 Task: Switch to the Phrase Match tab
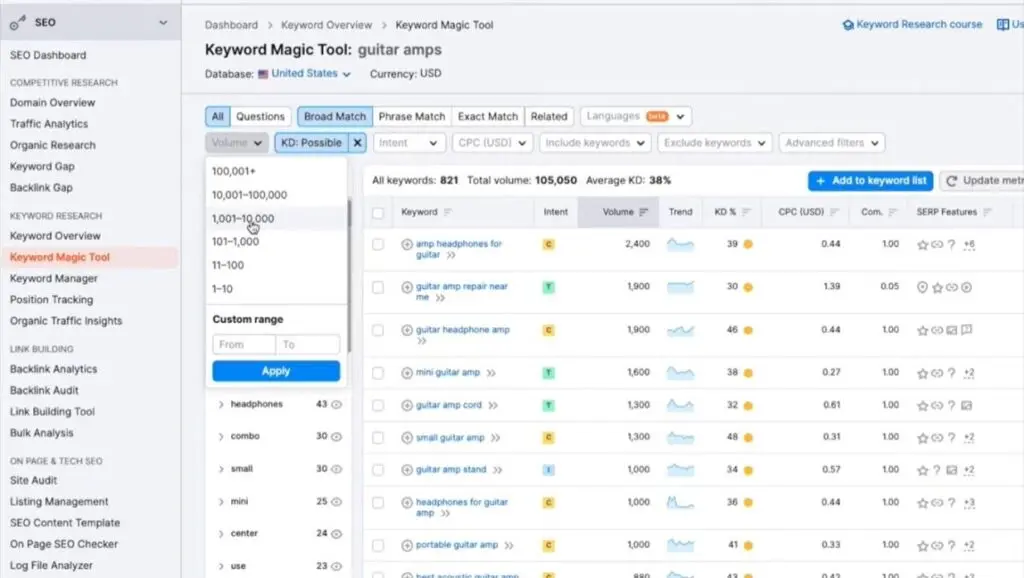point(411,116)
